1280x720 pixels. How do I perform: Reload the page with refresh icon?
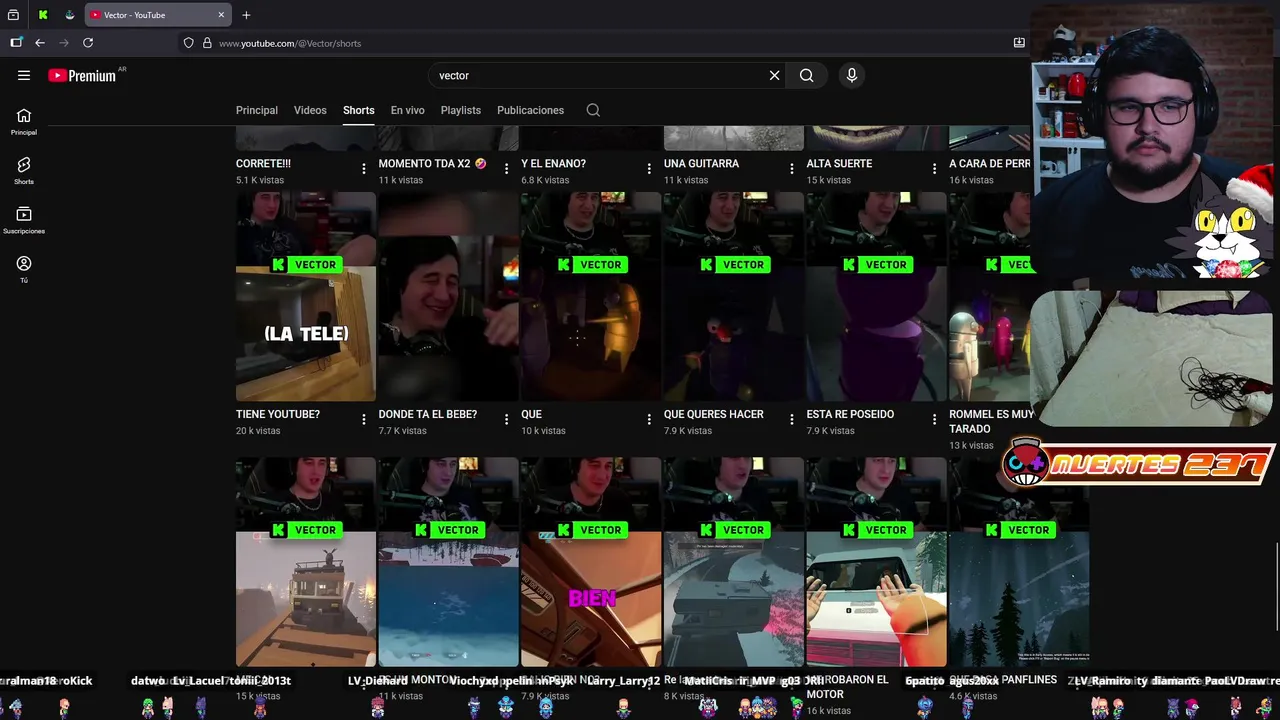point(88,43)
